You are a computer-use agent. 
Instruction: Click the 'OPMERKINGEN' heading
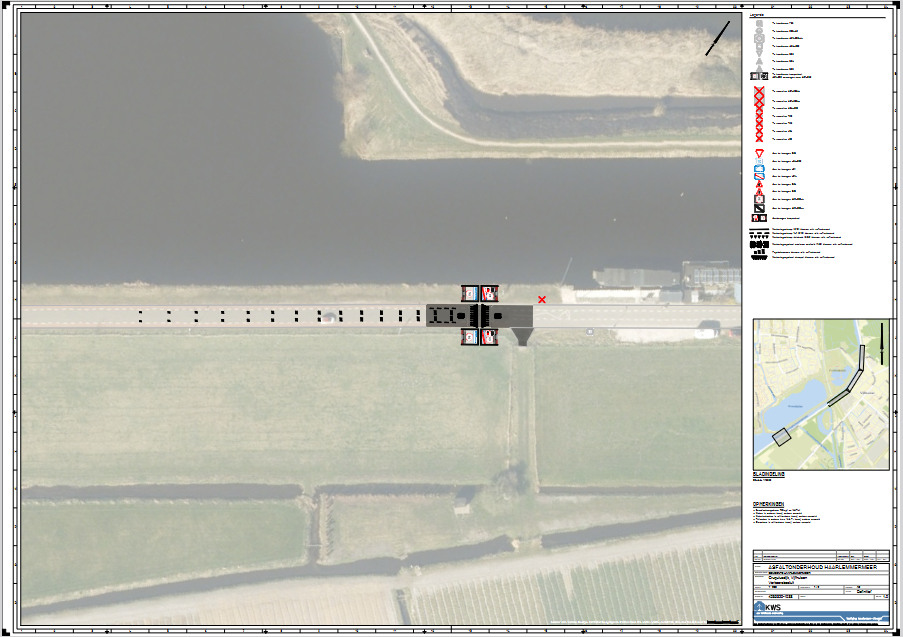pyautogui.click(x=768, y=504)
